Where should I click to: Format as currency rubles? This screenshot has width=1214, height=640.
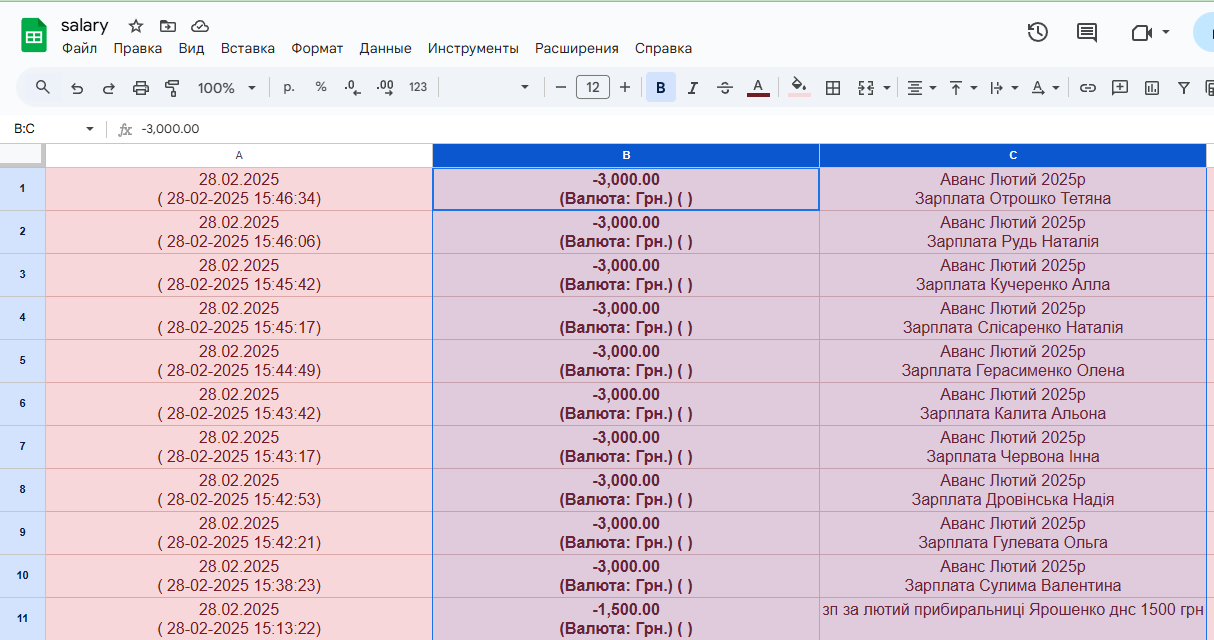(x=289, y=87)
